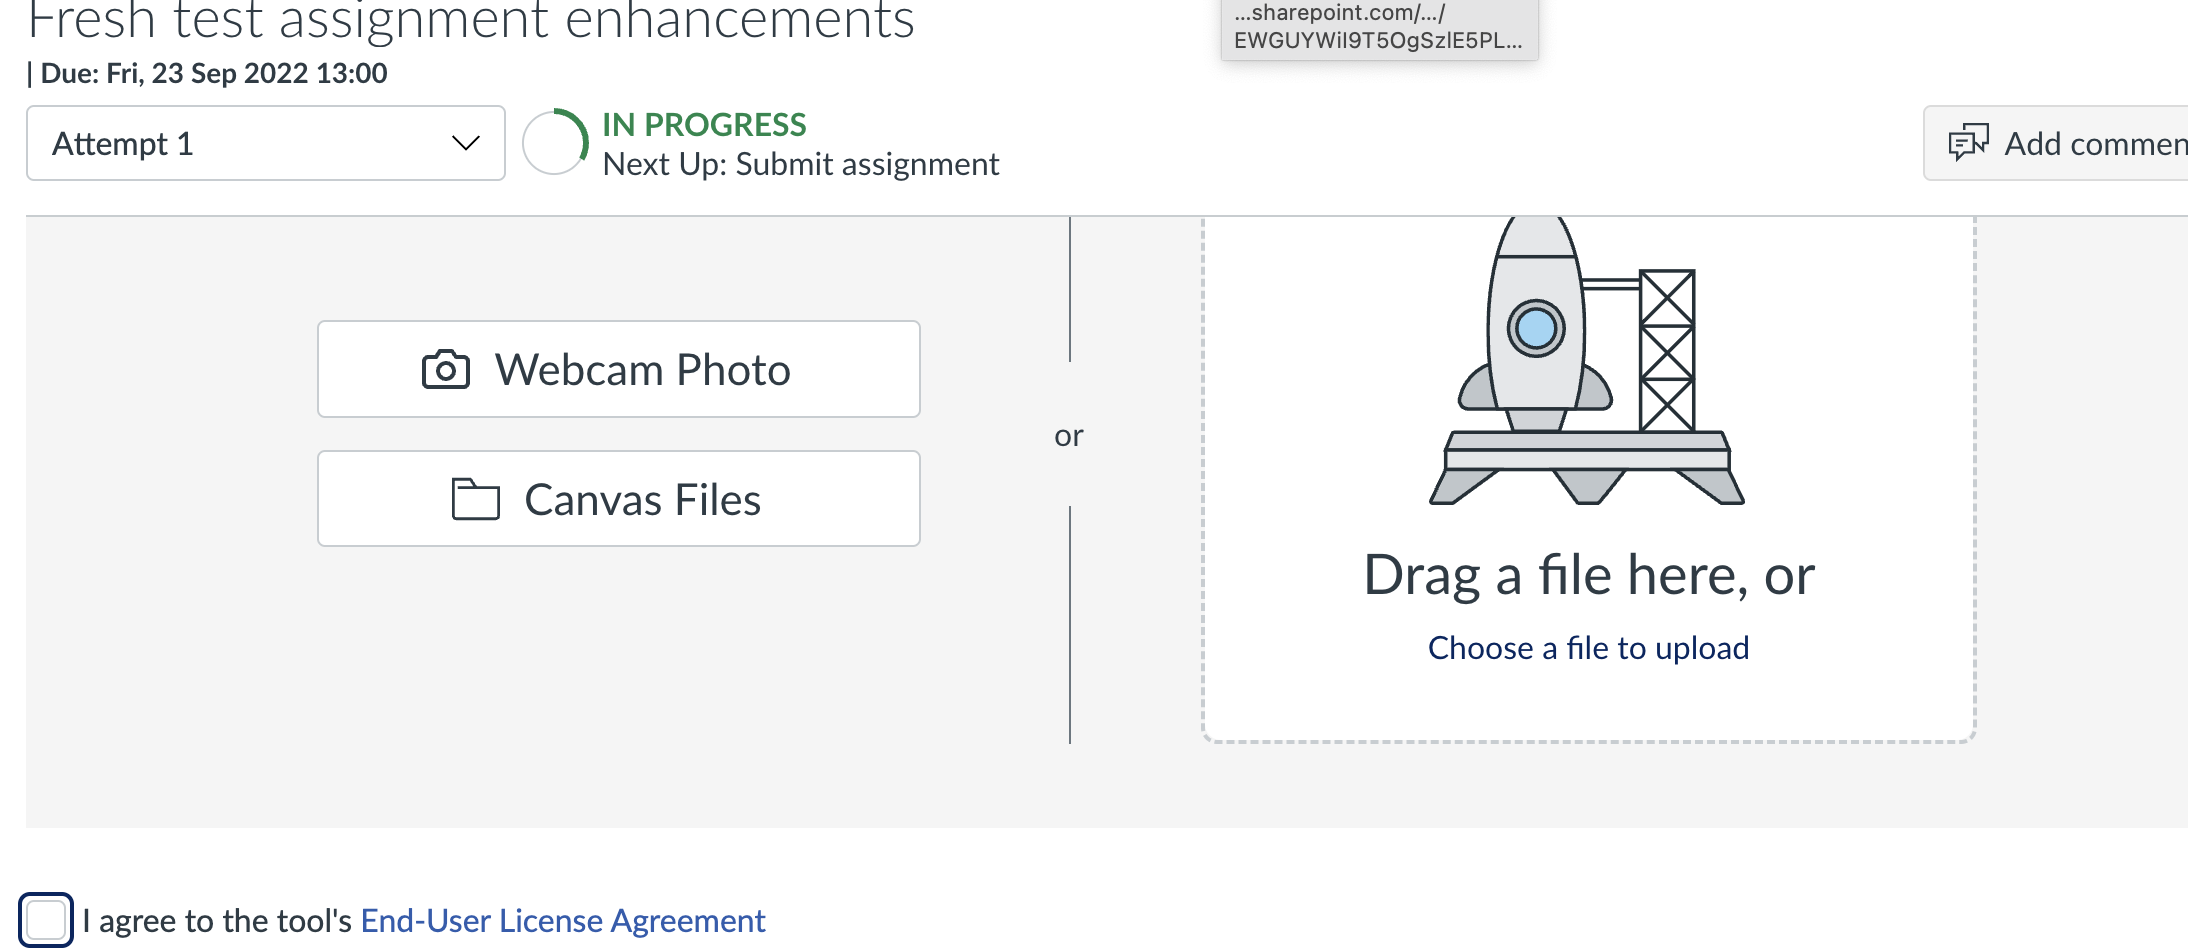
Task: Click the due date text for the assignment
Action: (207, 72)
